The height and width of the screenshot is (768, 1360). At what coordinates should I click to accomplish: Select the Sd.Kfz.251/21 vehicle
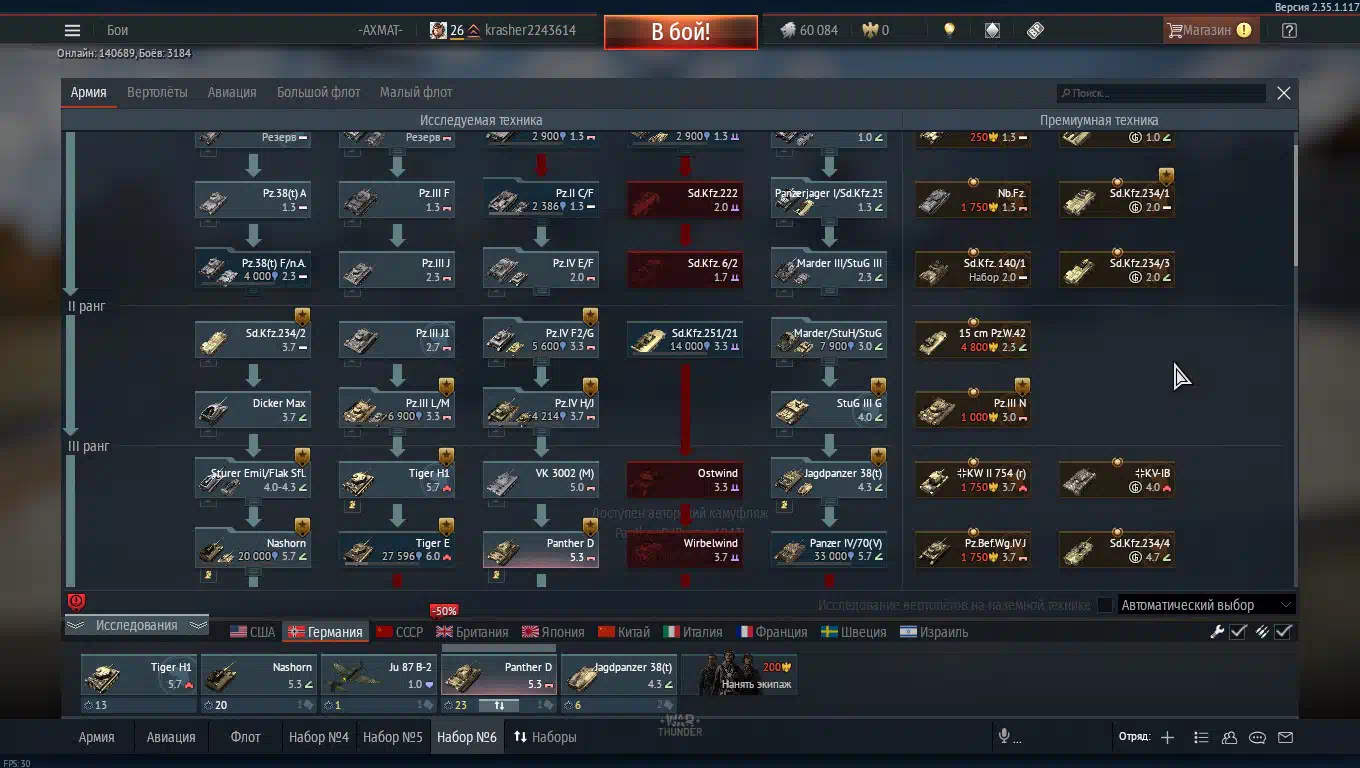(x=685, y=339)
